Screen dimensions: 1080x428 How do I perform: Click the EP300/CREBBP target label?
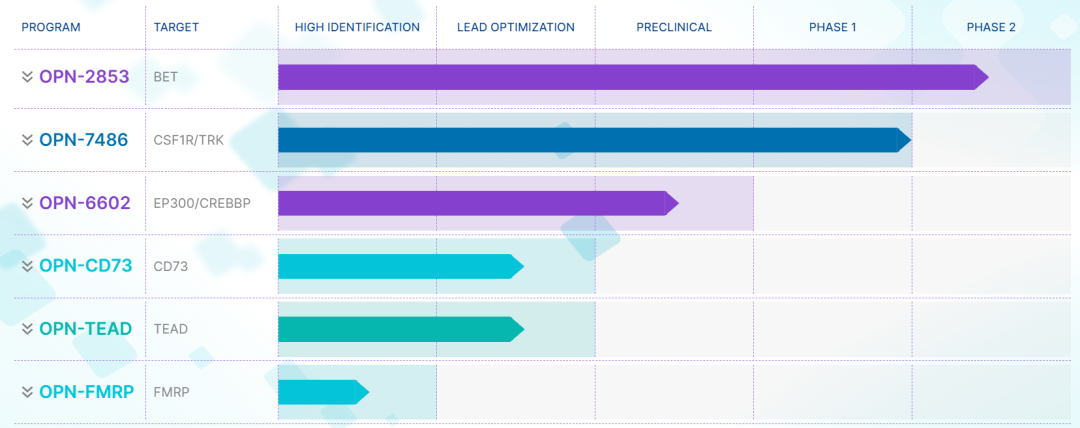click(202, 203)
